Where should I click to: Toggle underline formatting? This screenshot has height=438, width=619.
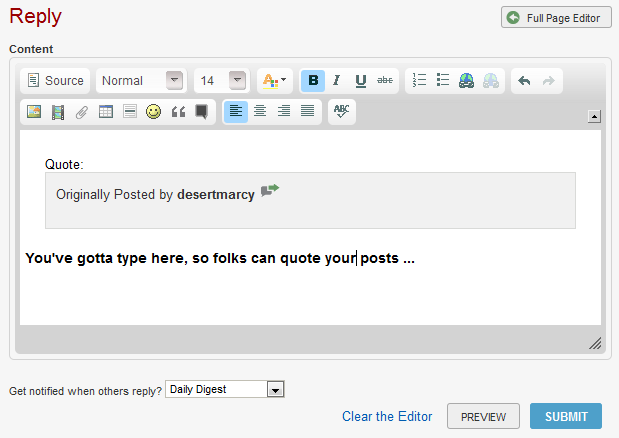coord(361,81)
